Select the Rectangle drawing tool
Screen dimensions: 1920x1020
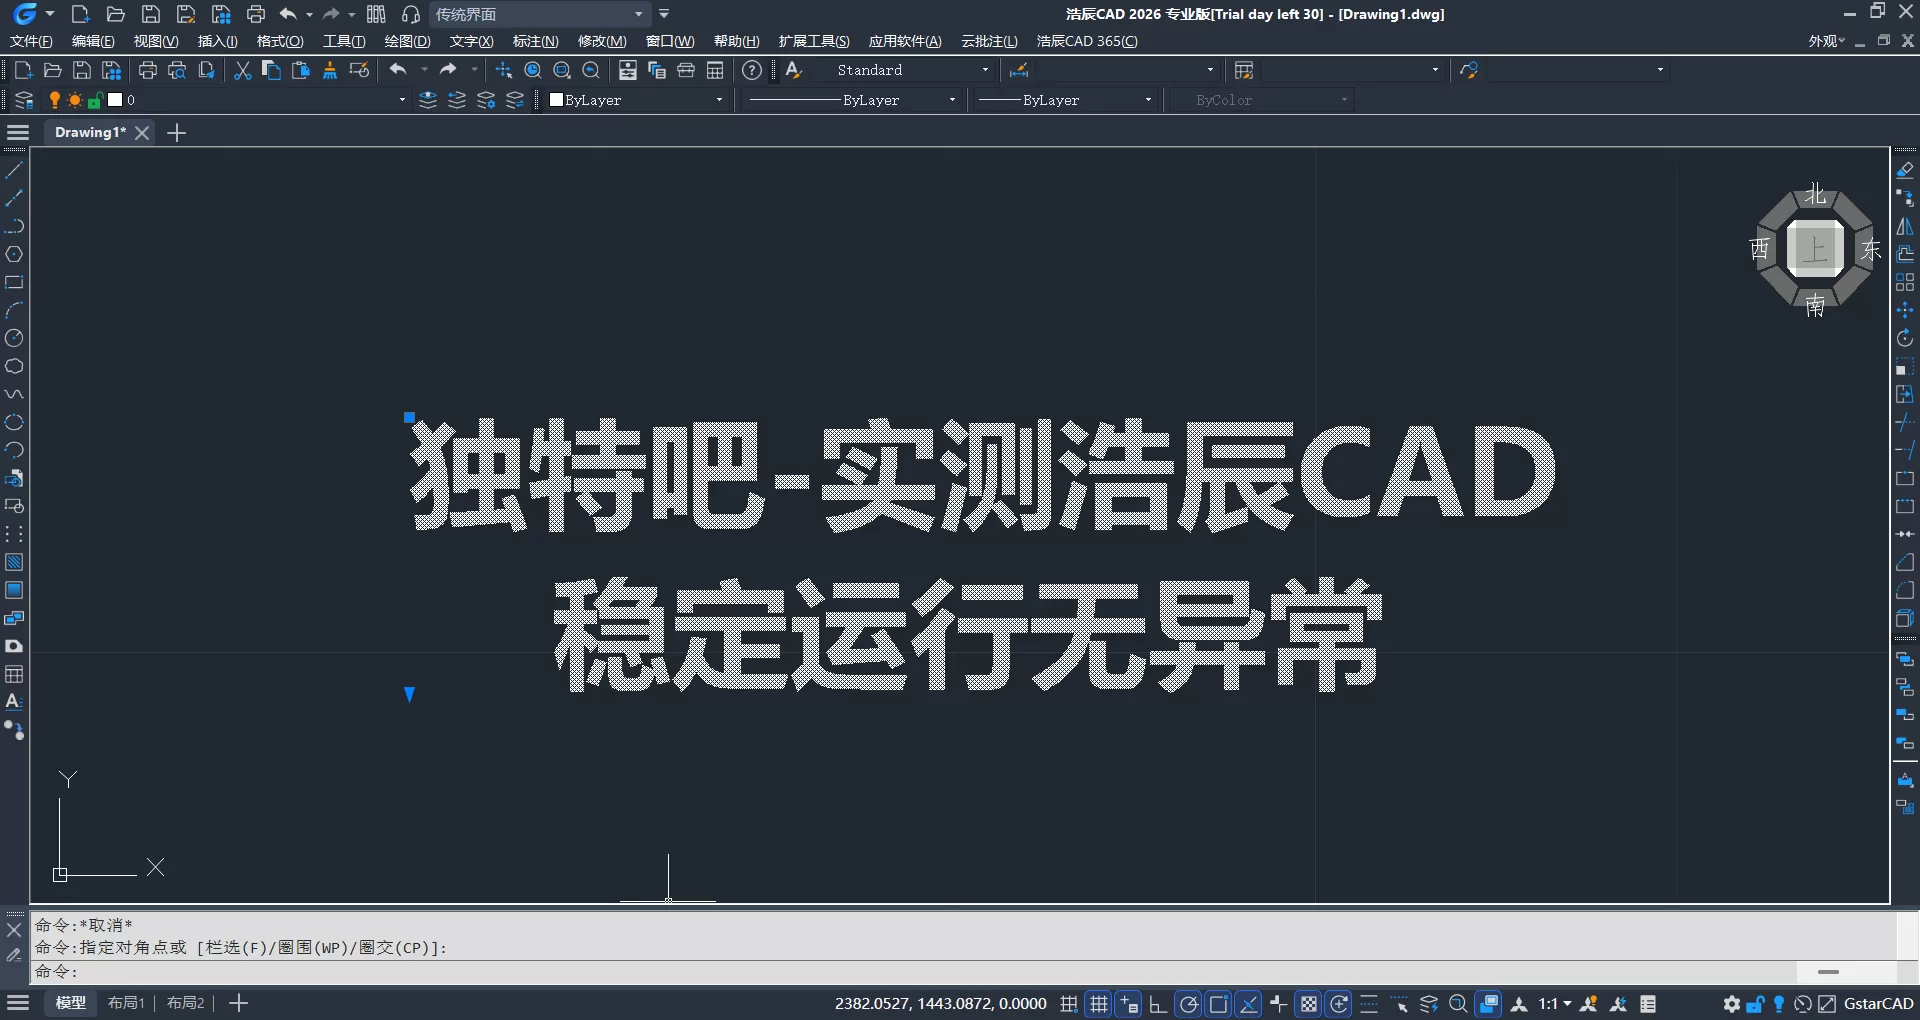tap(14, 282)
